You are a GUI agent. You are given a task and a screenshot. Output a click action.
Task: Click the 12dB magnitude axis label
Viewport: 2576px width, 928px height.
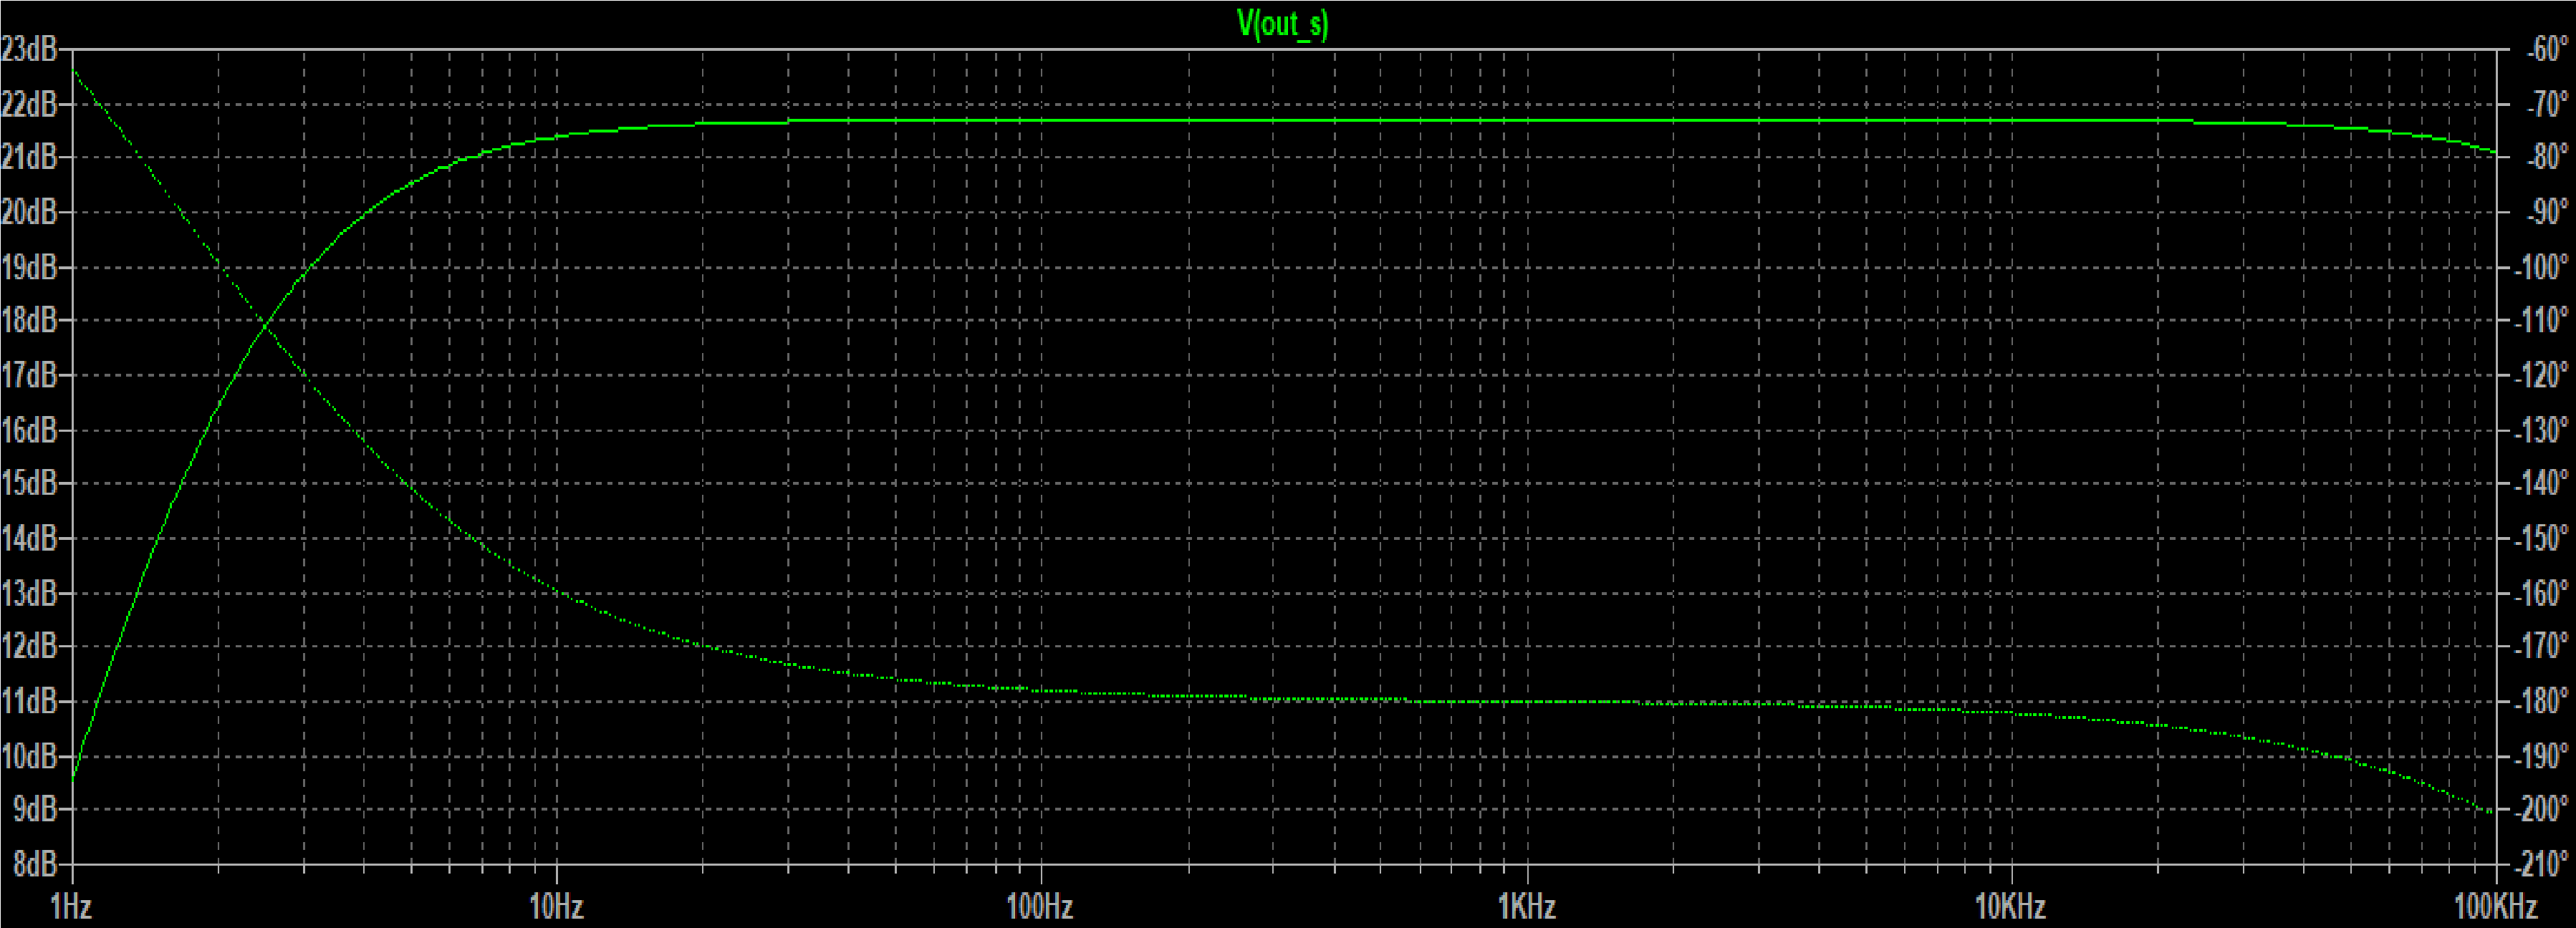click(x=29, y=646)
